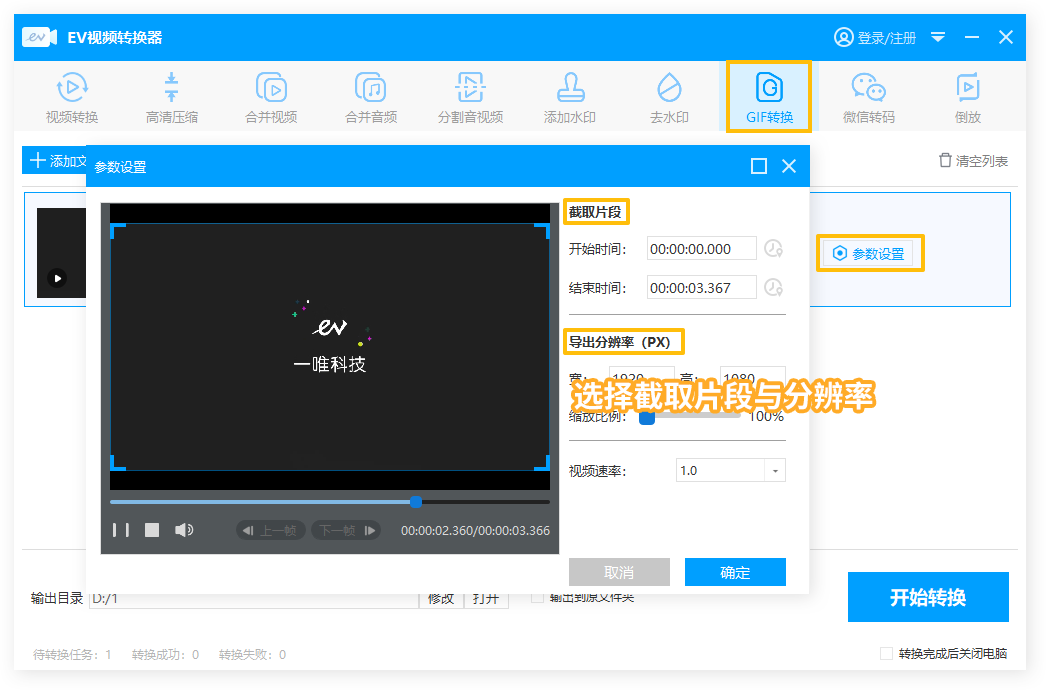Stop the video preview playback

pos(152,530)
